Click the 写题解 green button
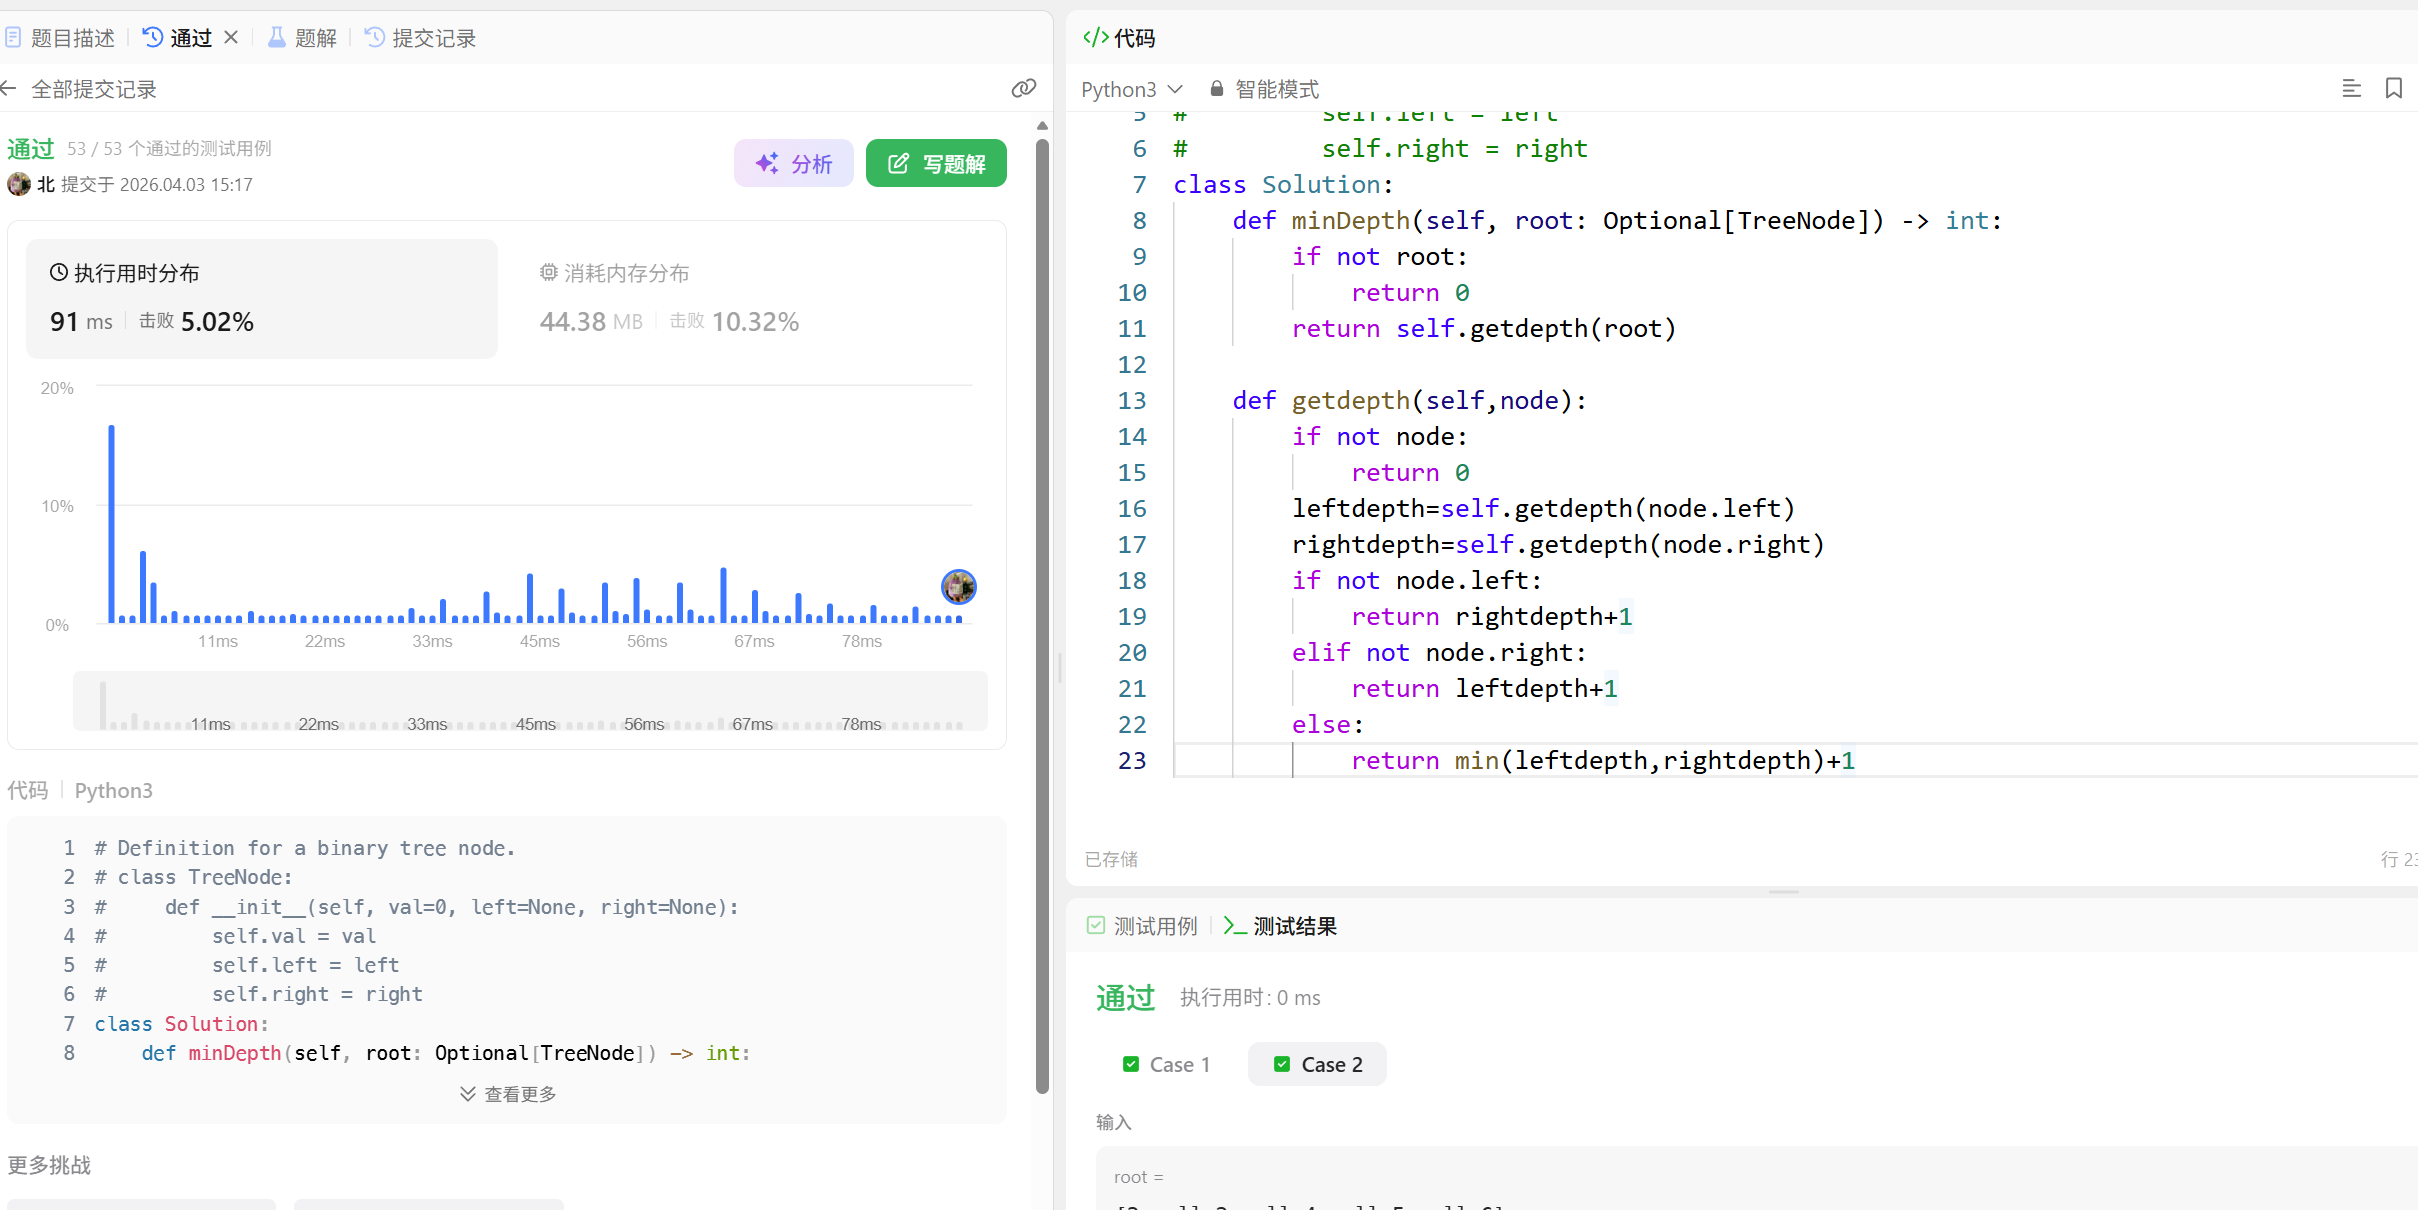2418x1210 pixels. pos(936,163)
